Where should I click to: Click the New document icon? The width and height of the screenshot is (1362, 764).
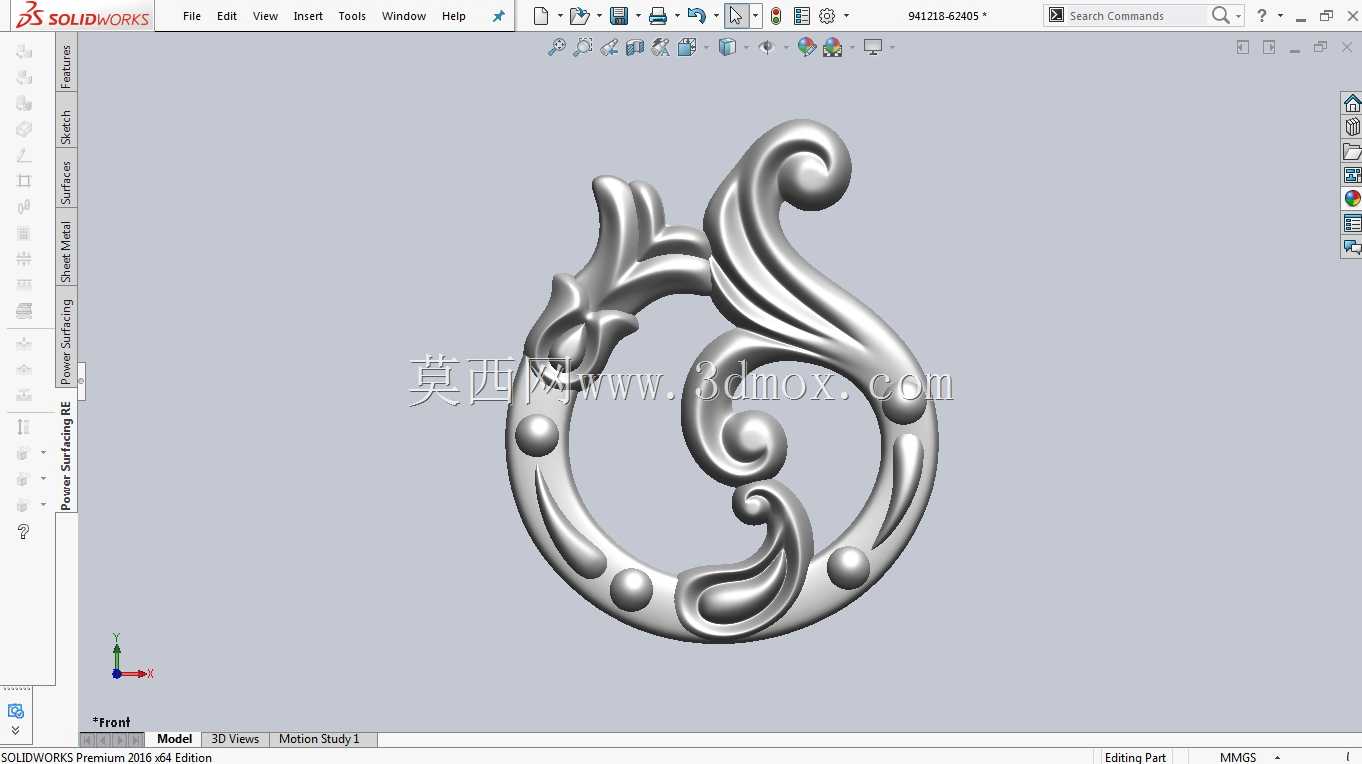(x=541, y=16)
